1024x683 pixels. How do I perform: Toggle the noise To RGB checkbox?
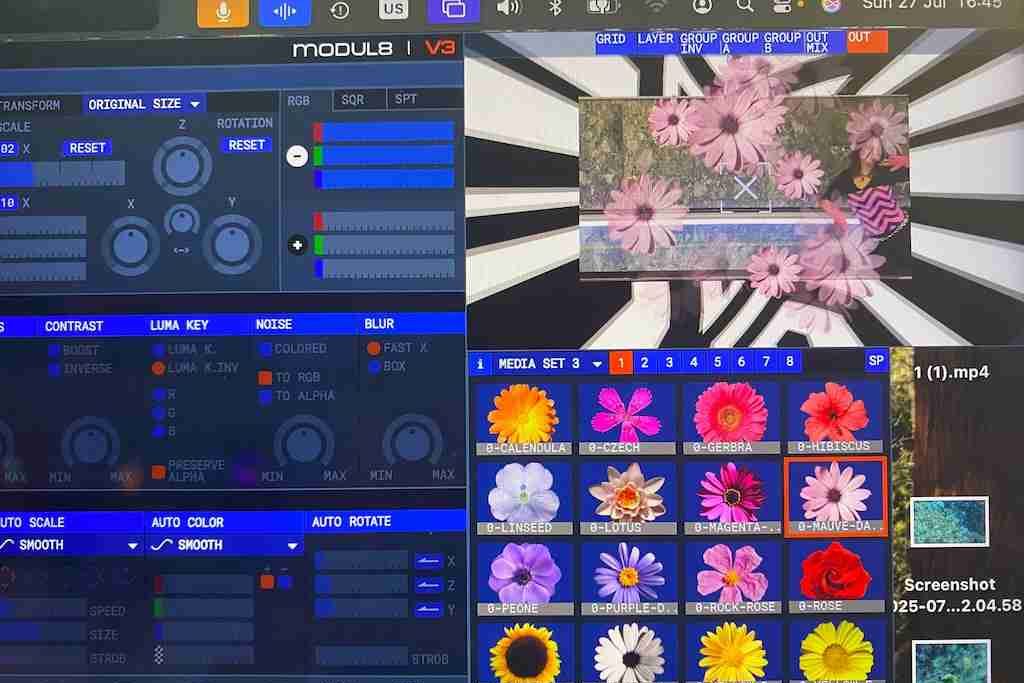[x=265, y=377]
